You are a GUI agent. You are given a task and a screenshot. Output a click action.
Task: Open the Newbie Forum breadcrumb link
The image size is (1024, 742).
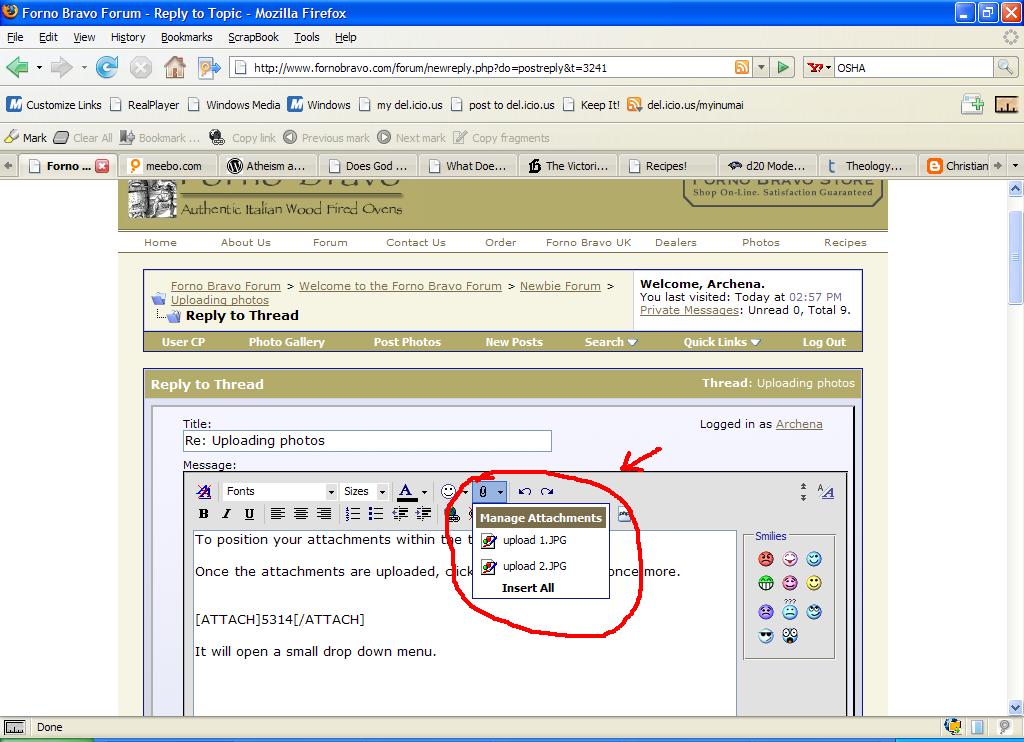(x=560, y=286)
